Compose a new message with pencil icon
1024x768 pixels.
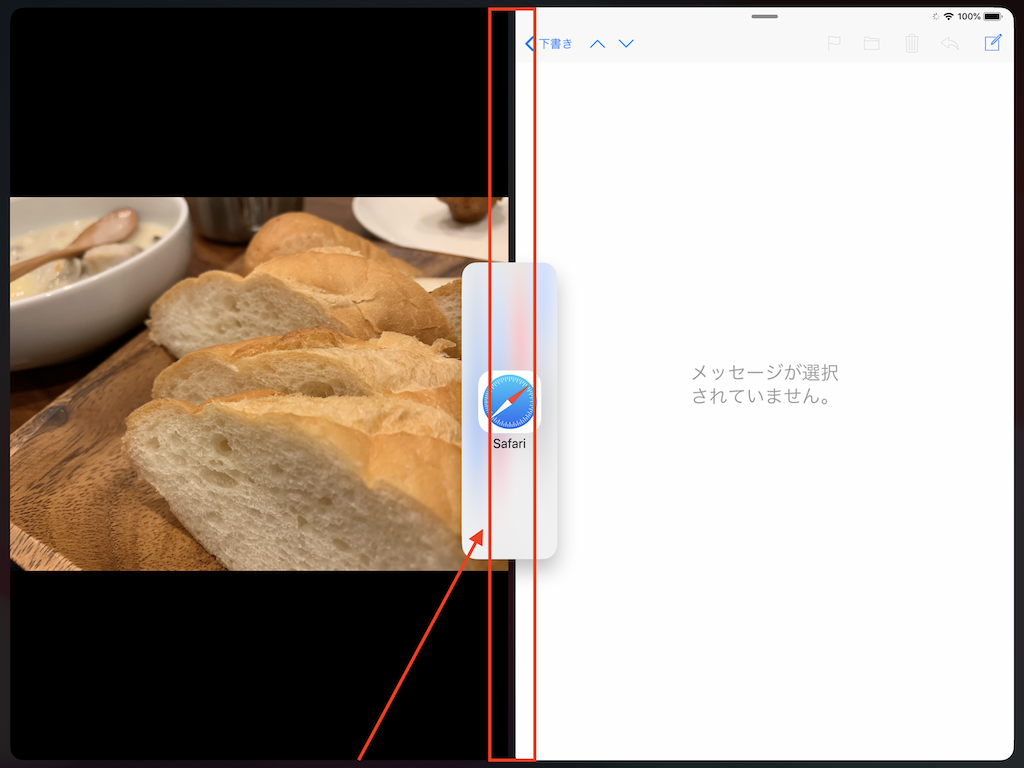pyautogui.click(x=992, y=43)
